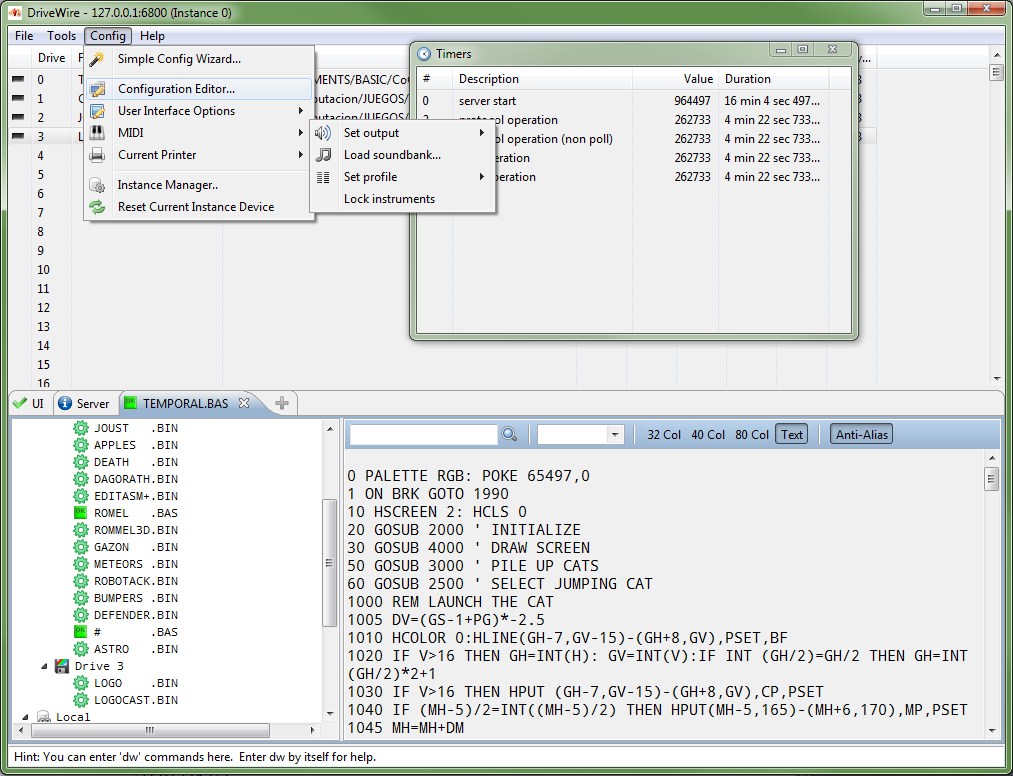
Task: Click the Load soundbank music note icon
Action: tap(323, 155)
